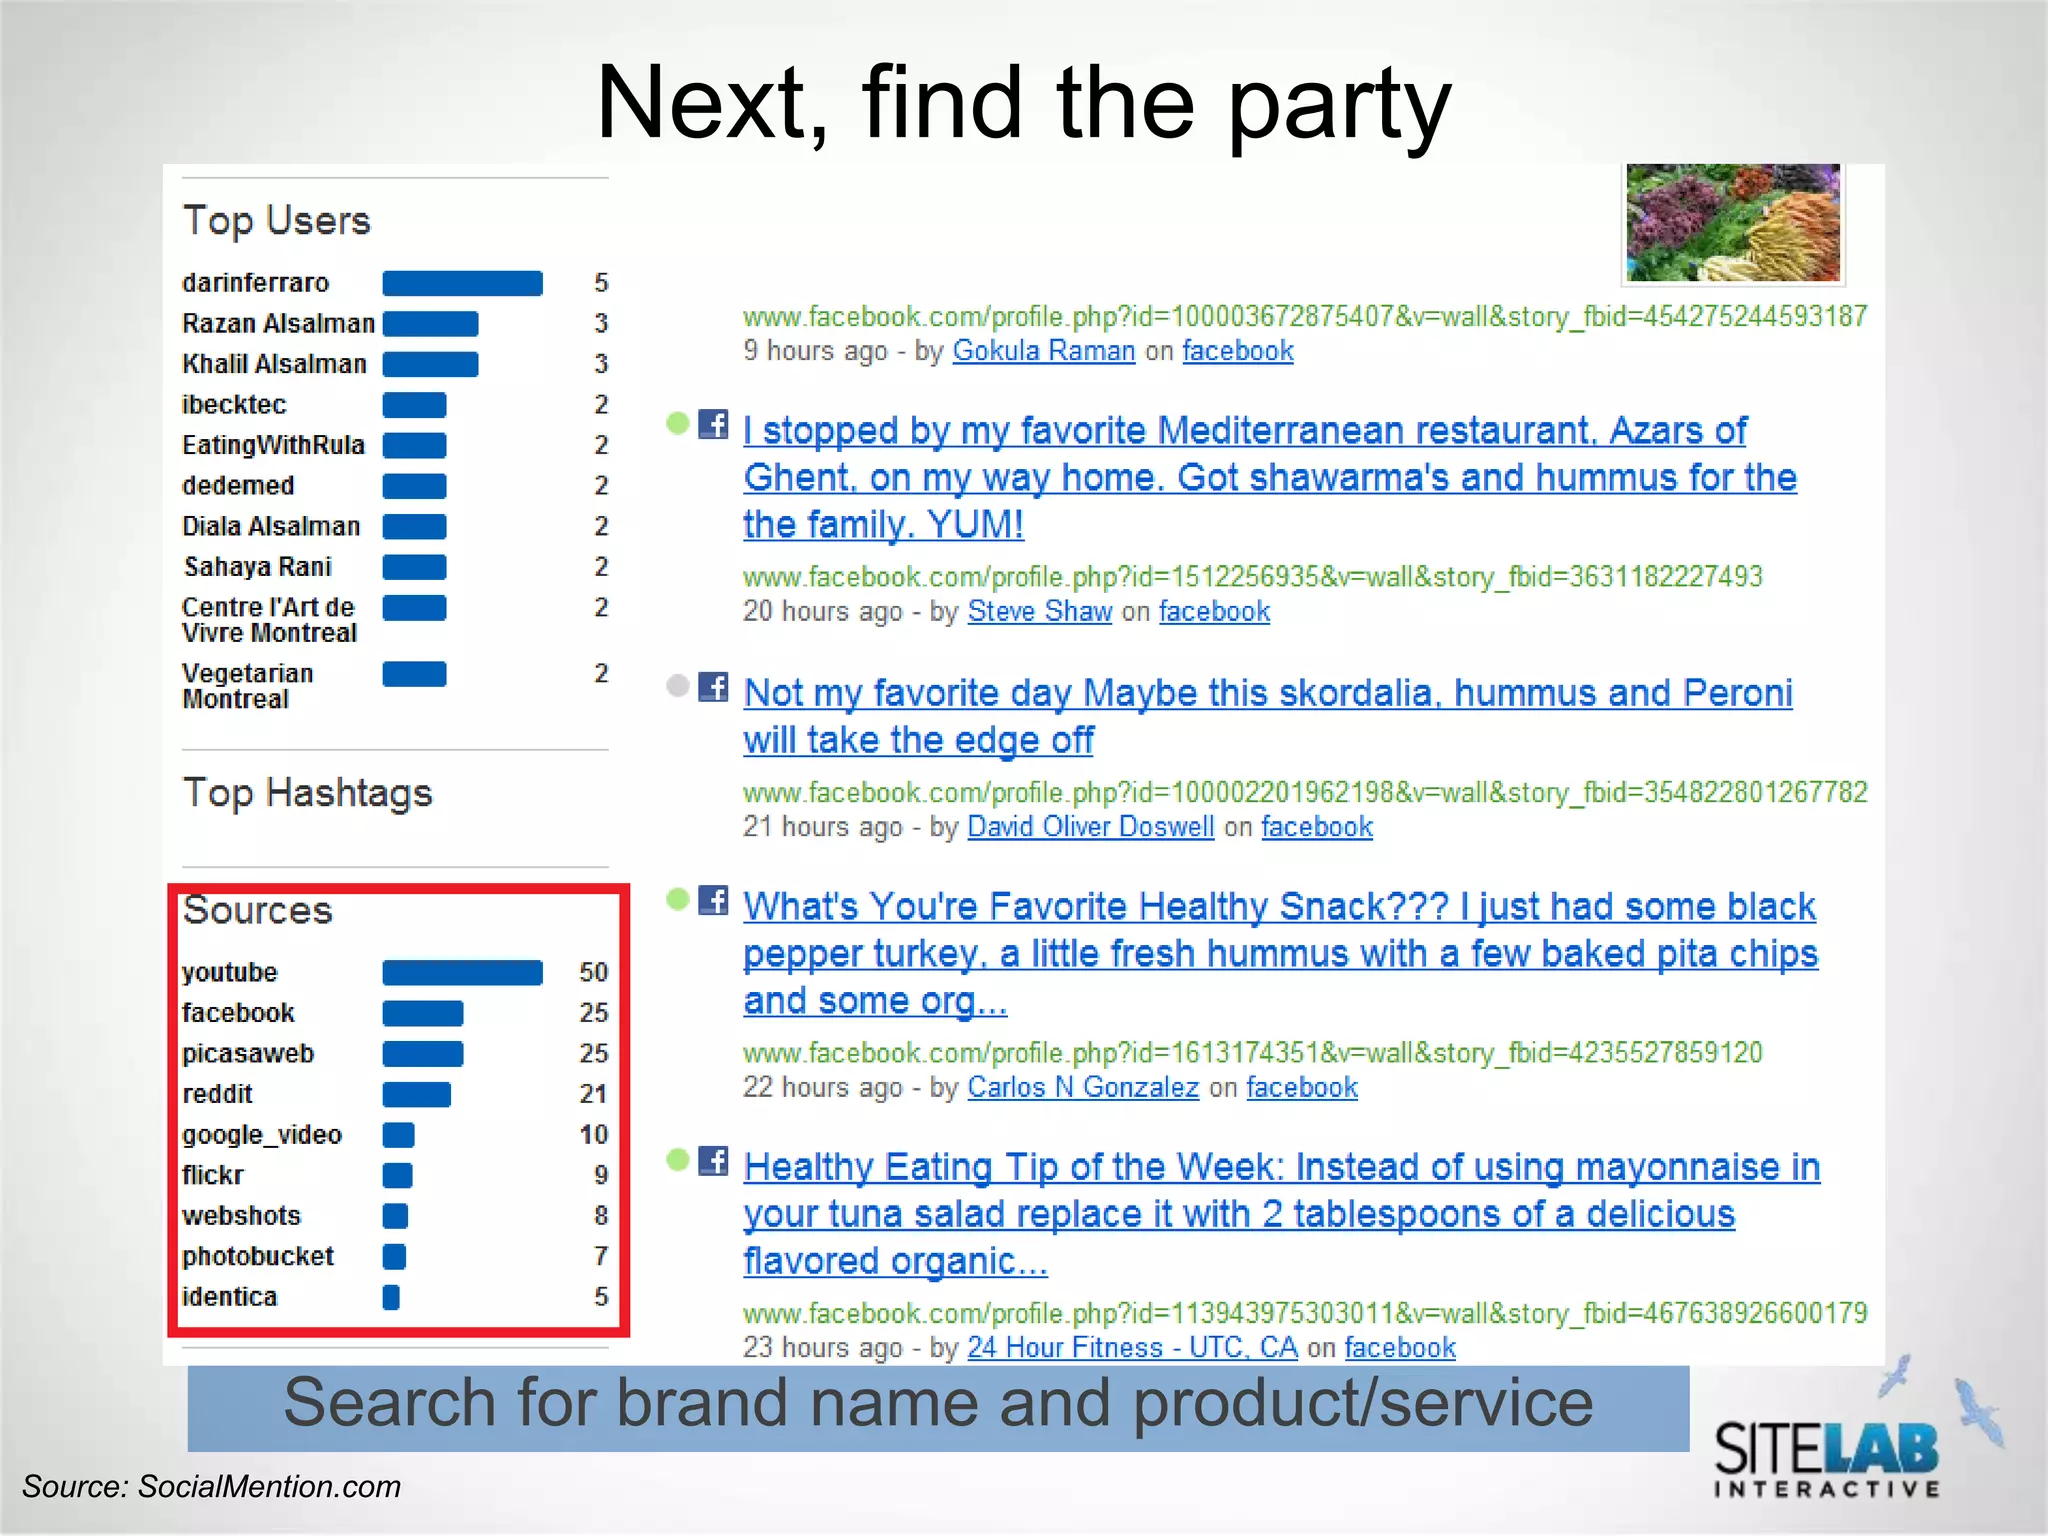Filter by photobucket source
This screenshot has width=2048, height=1536.
tap(258, 1256)
